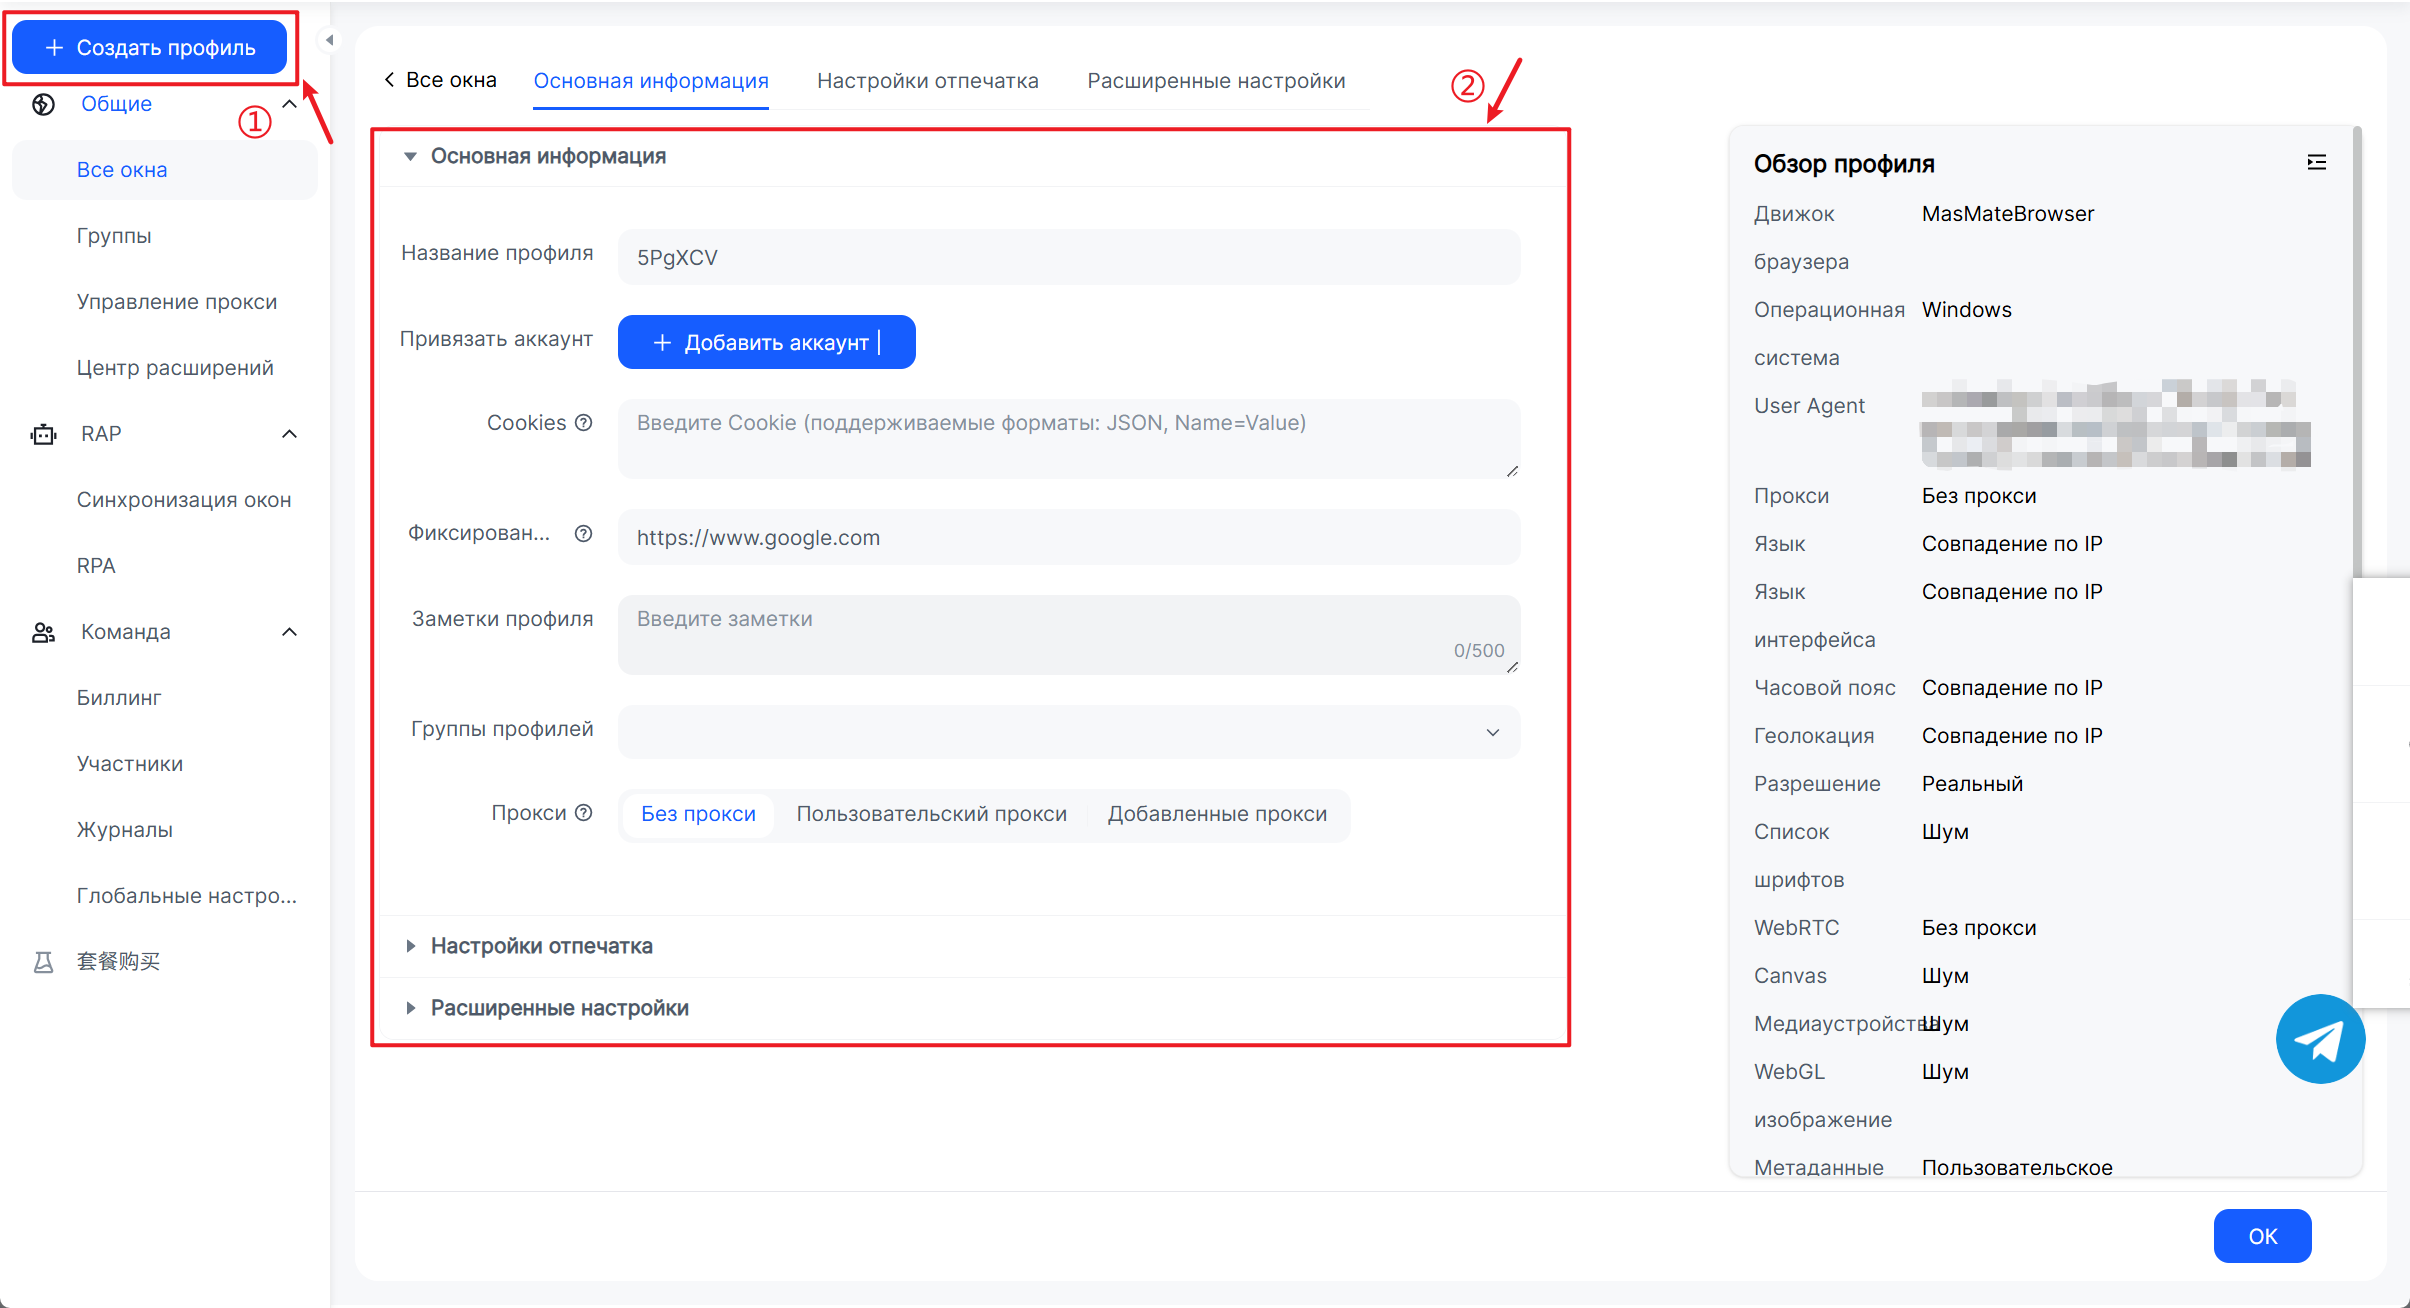The image size is (2410, 1308).
Task: Switch to the Настройки отпечатка tab
Action: point(927,81)
